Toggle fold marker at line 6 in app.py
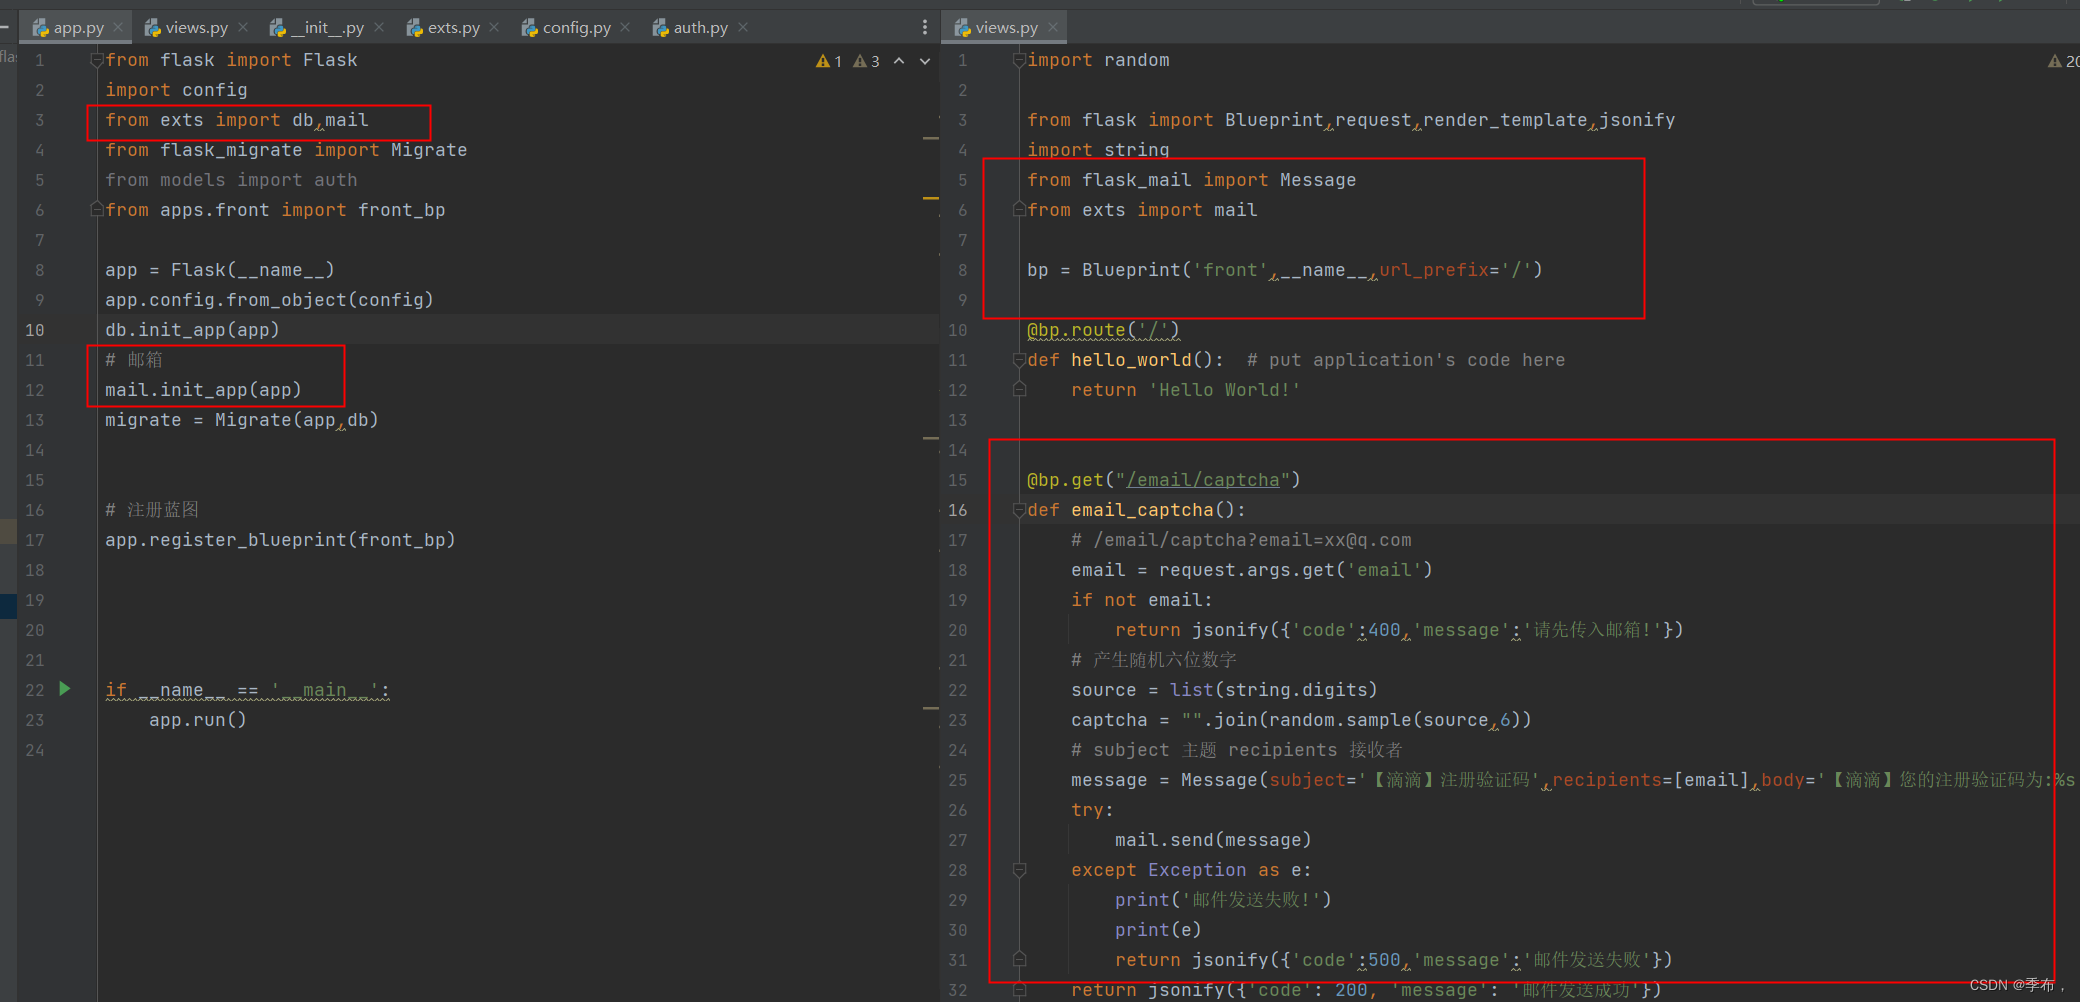Image resolution: width=2080 pixels, height=1002 pixels. (97, 210)
